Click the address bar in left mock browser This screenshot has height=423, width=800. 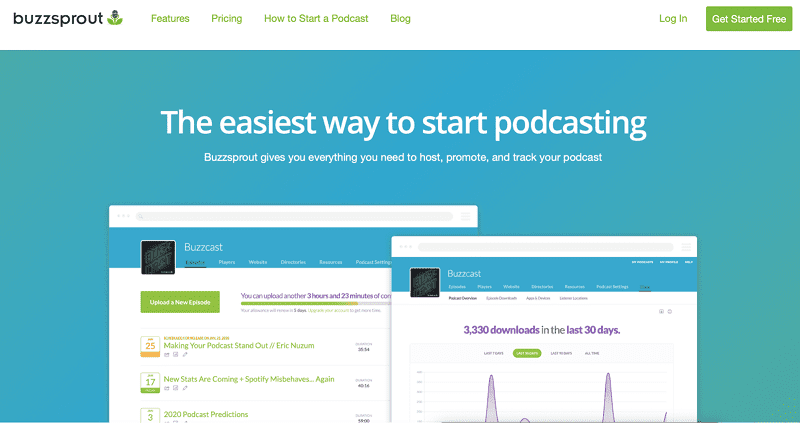[294, 216]
